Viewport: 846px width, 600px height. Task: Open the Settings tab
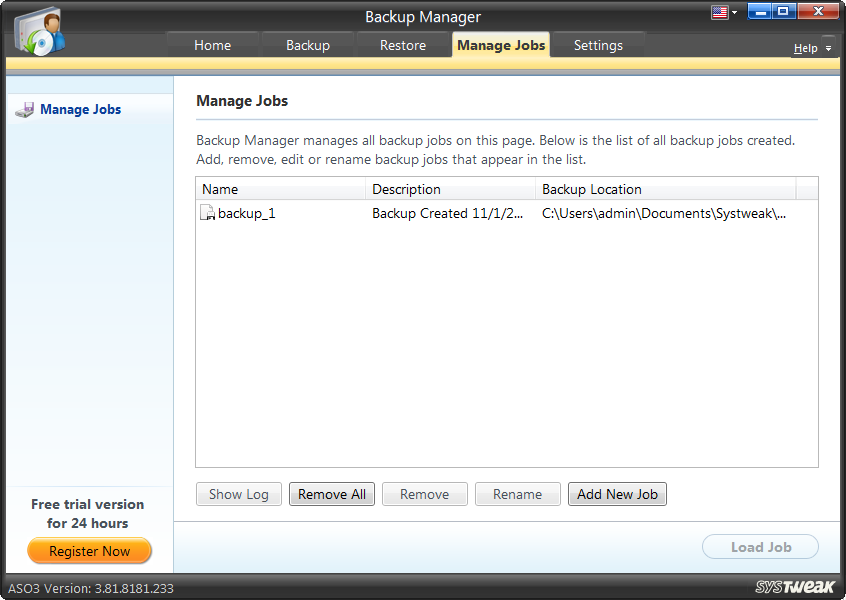pos(598,45)
